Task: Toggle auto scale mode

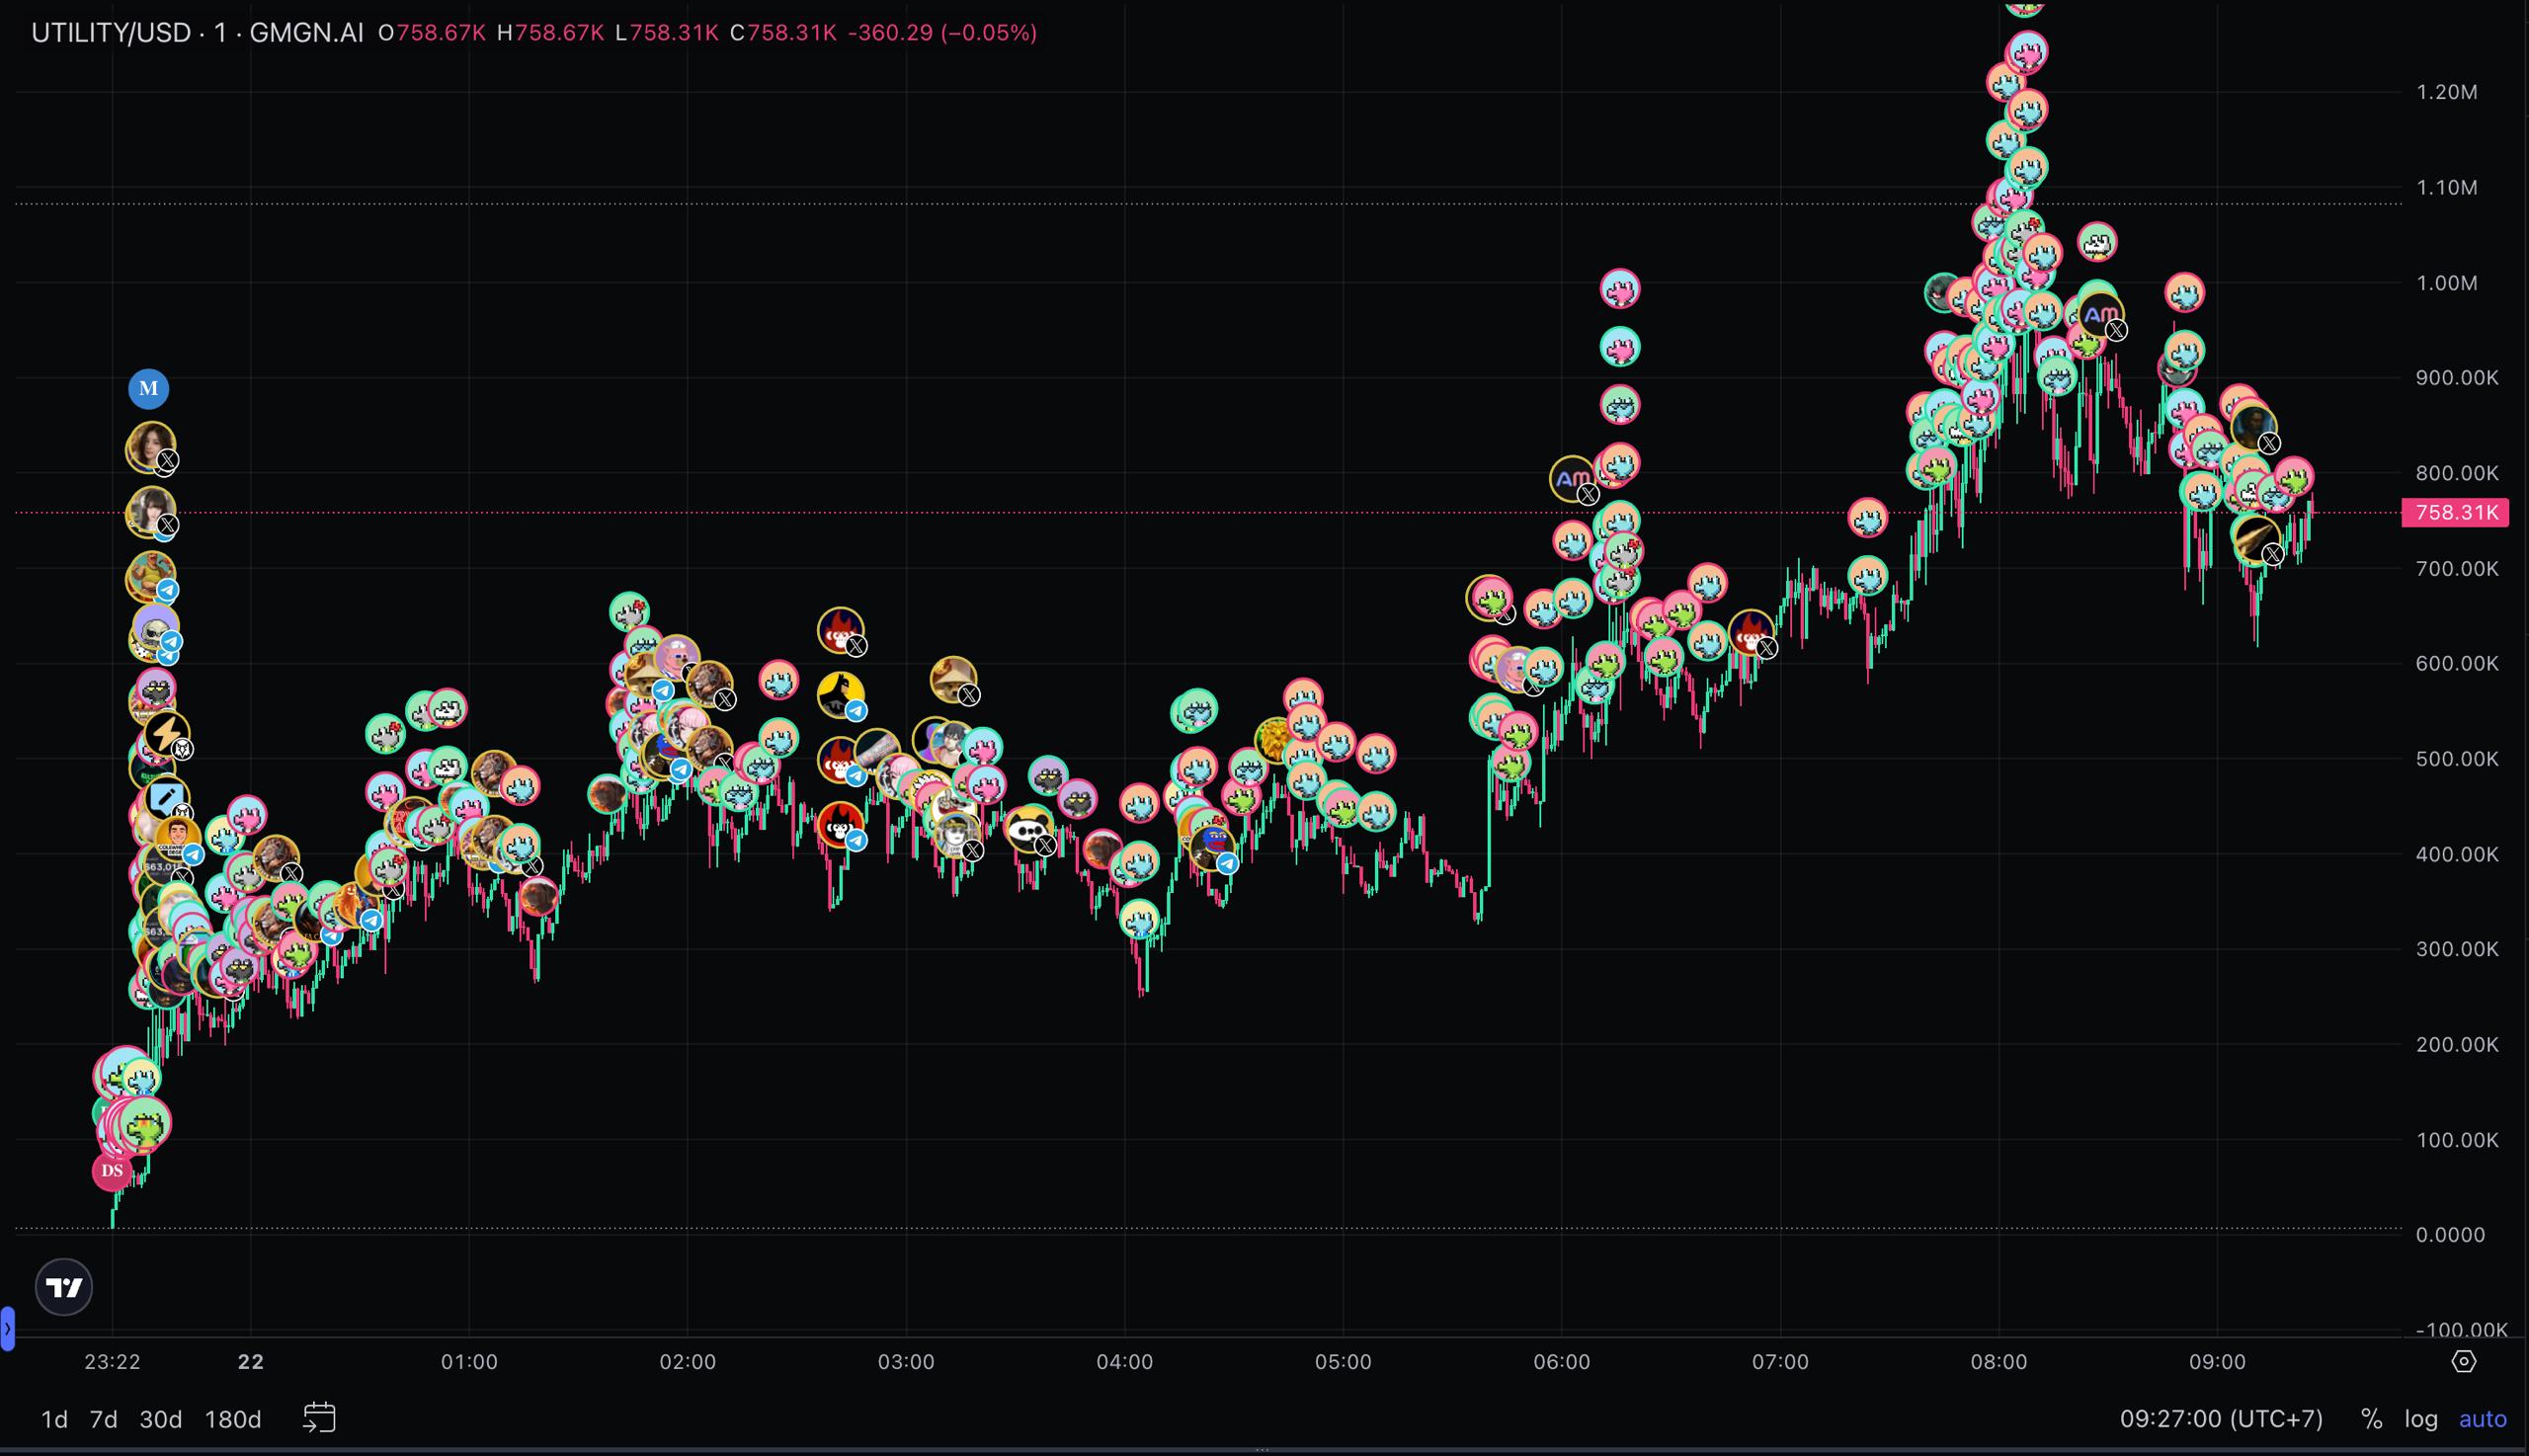Action: pos(2482,1419)
